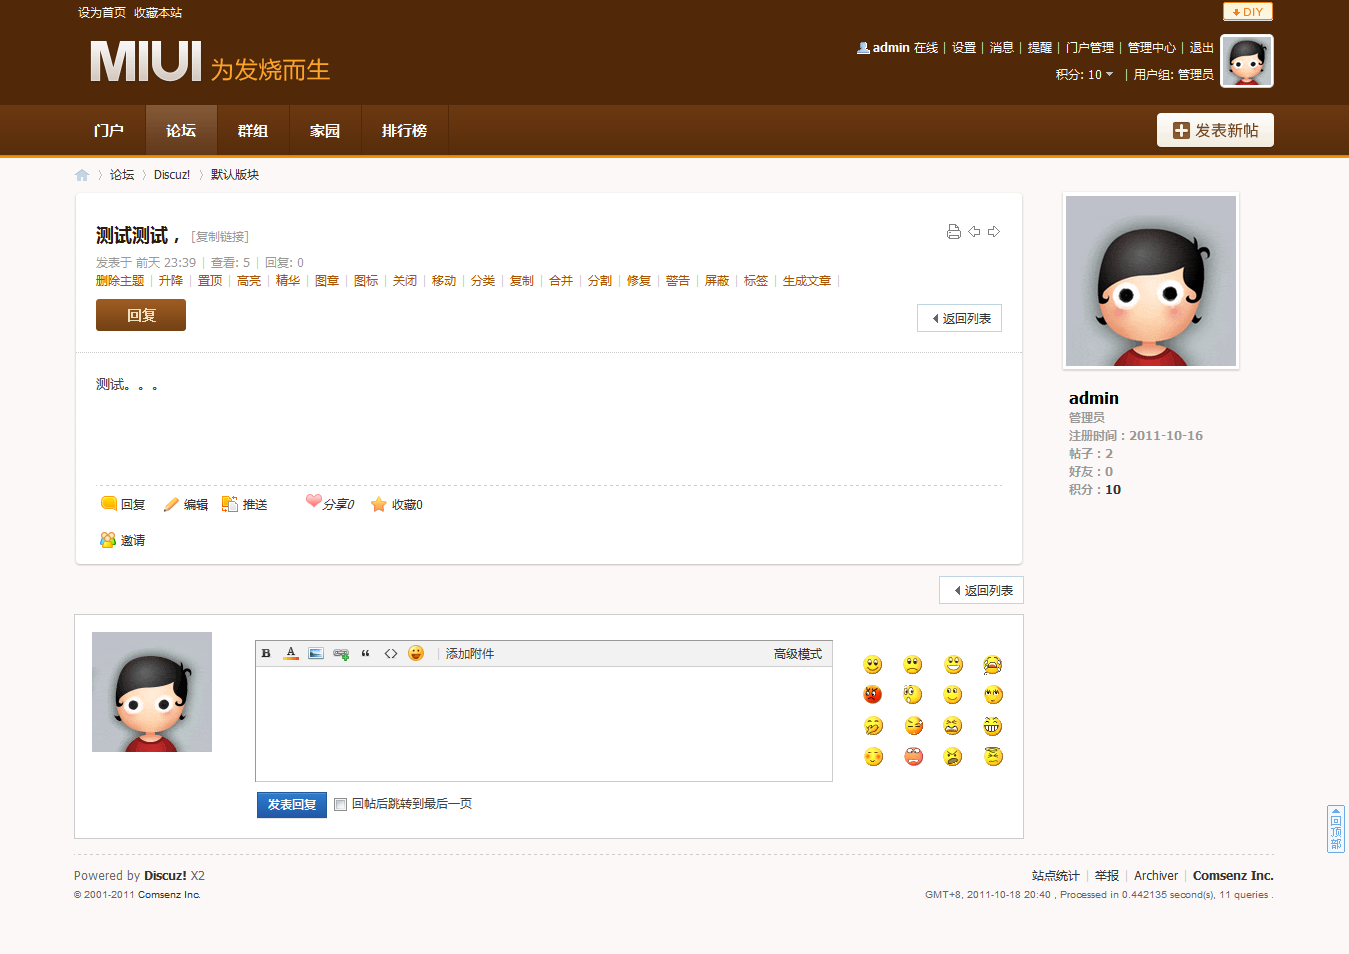1349x954 pixels.
Task: Insert a quote block using quote icon
Action: (366, 654)
